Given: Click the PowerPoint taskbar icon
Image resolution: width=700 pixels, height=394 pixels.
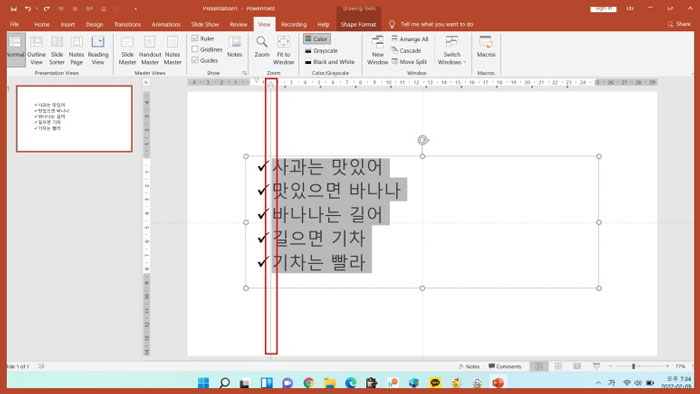Looking at the screenshot, I should (x=498, y=382).
